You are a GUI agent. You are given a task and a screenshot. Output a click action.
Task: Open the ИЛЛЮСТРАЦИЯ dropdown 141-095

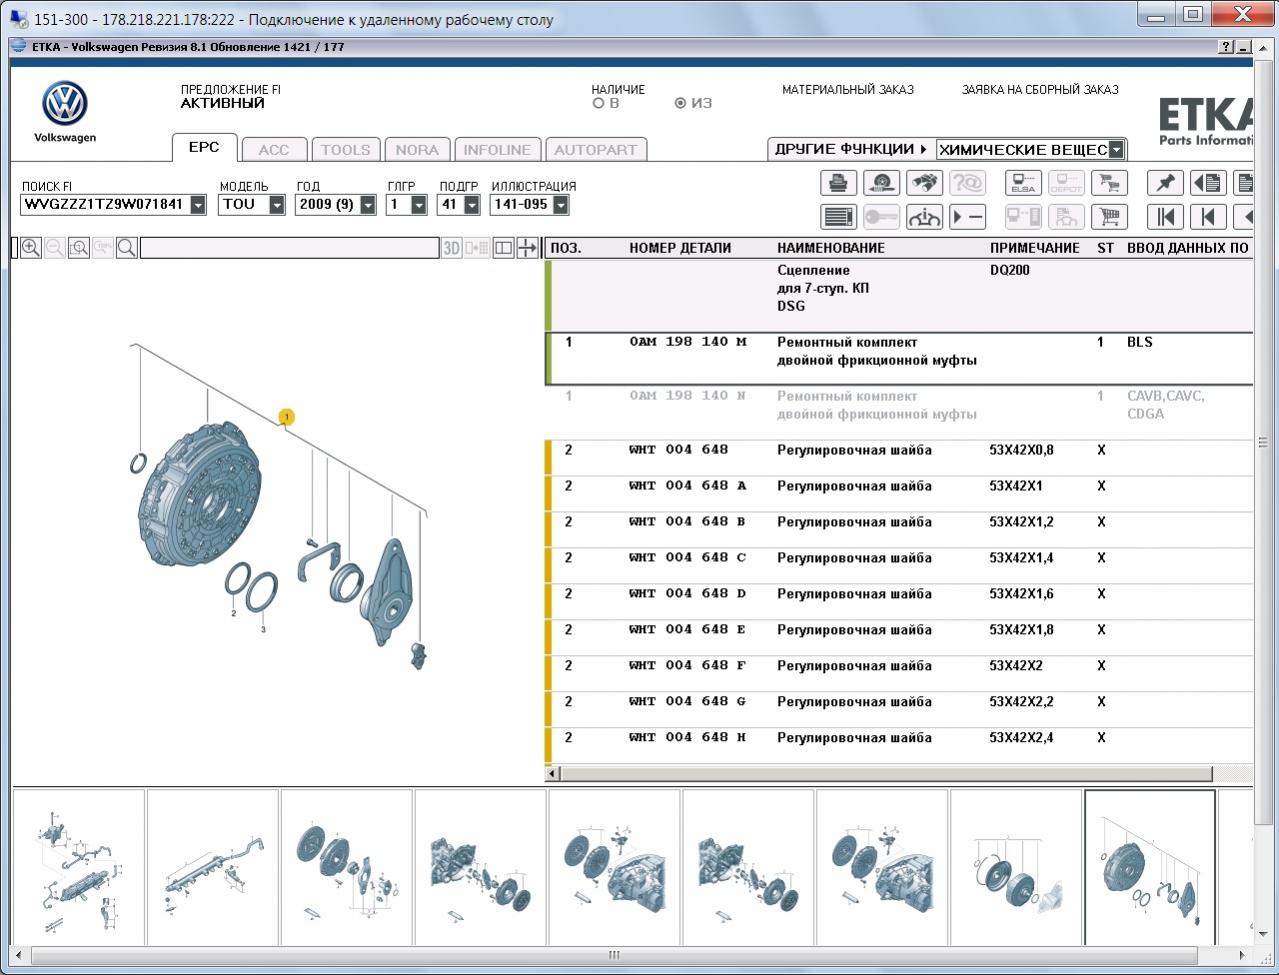[561, 205]
